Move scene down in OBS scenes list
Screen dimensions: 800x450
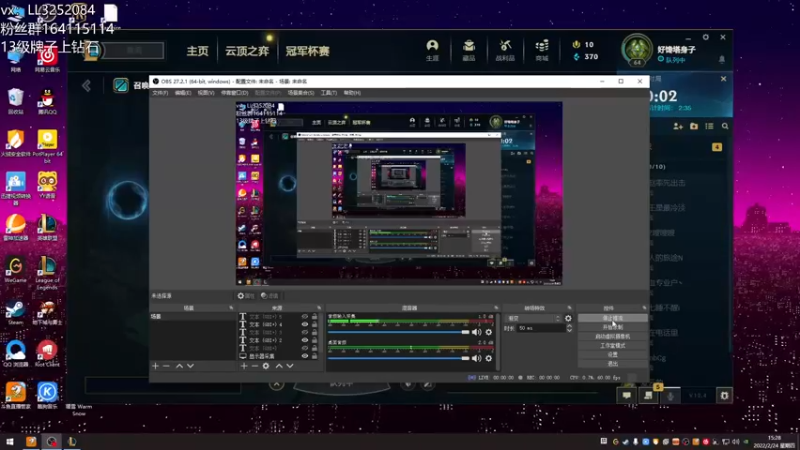point(190,366)
